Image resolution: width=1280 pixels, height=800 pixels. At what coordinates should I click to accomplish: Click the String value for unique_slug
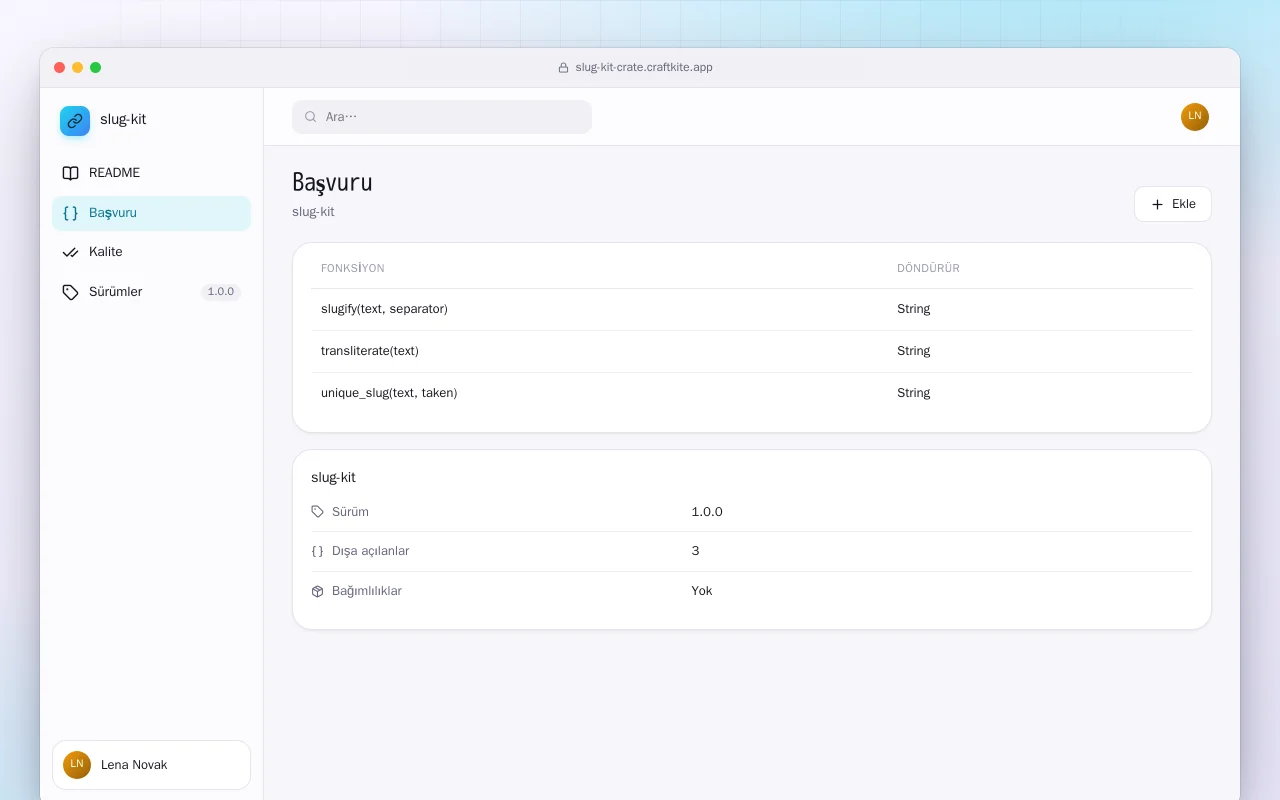tap(914, 393)
